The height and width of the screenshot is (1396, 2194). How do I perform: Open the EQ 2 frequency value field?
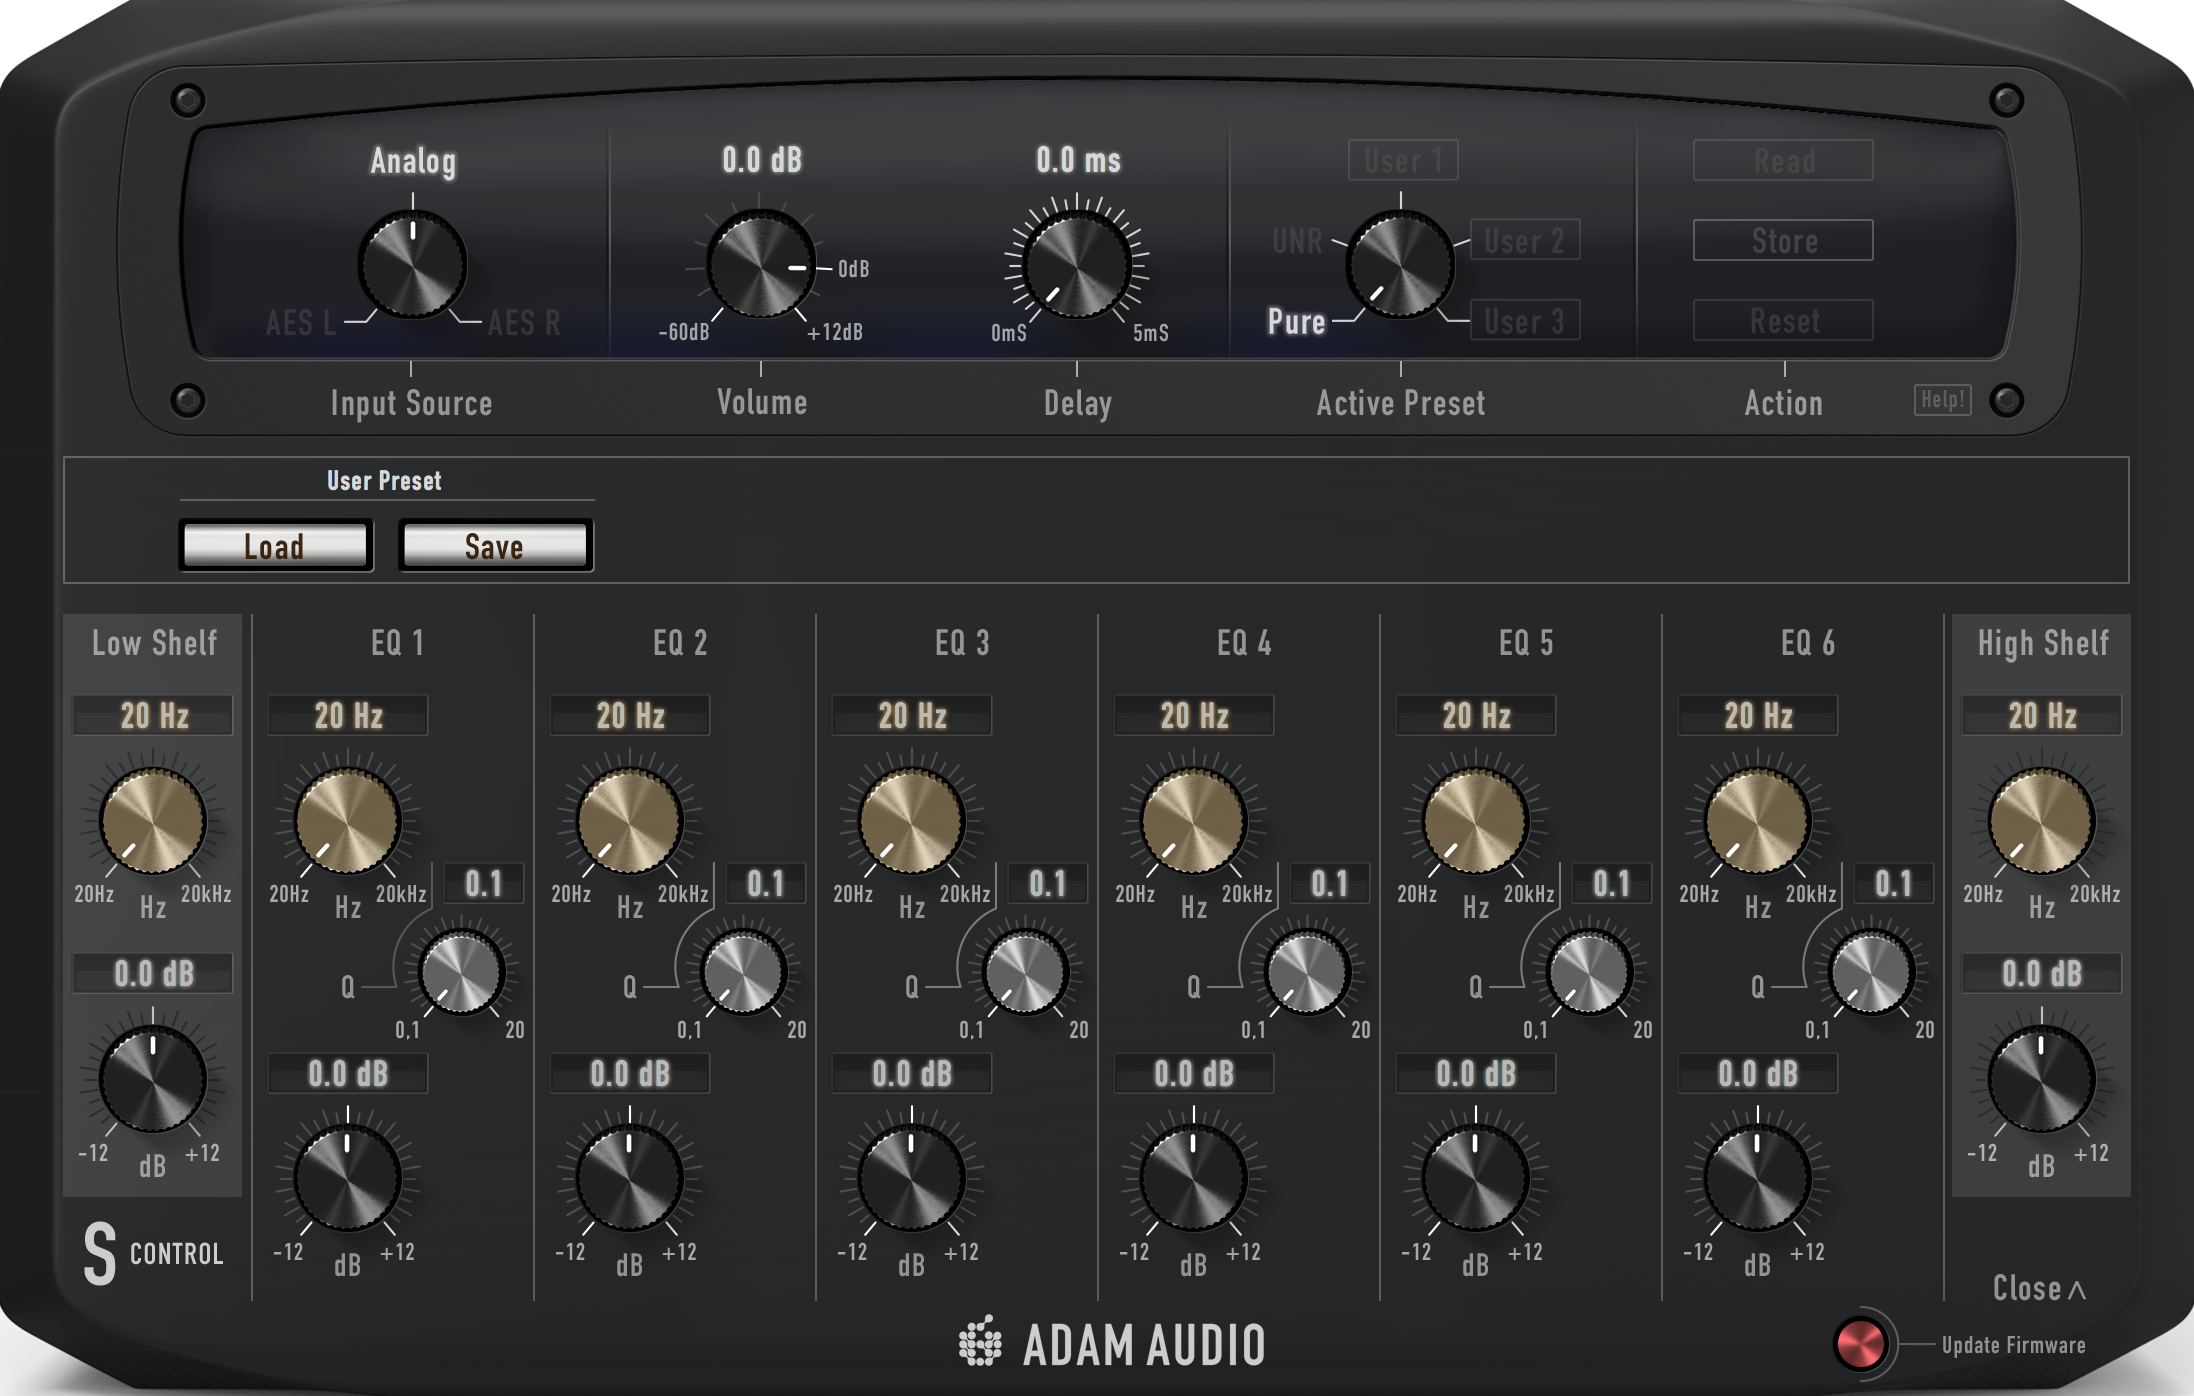(629, 714)
